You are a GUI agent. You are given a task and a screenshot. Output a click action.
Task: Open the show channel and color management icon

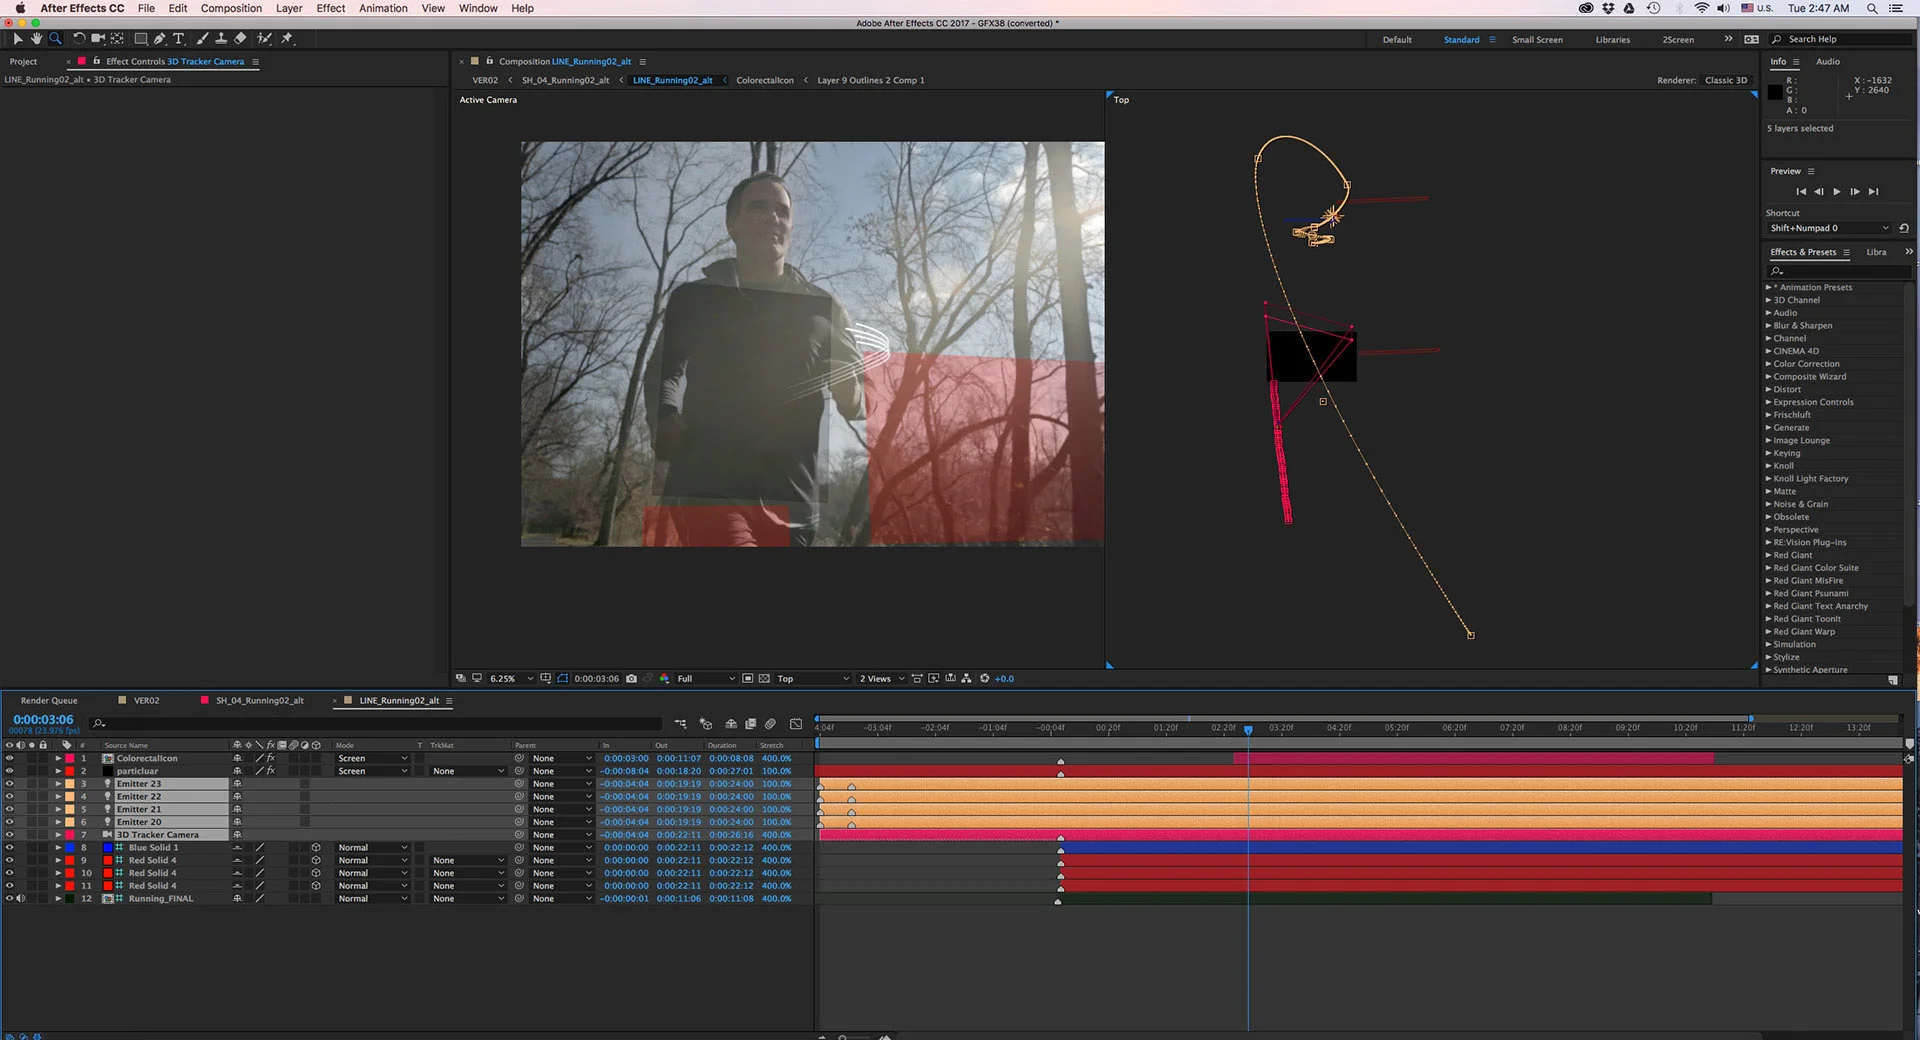pos(664,679)
